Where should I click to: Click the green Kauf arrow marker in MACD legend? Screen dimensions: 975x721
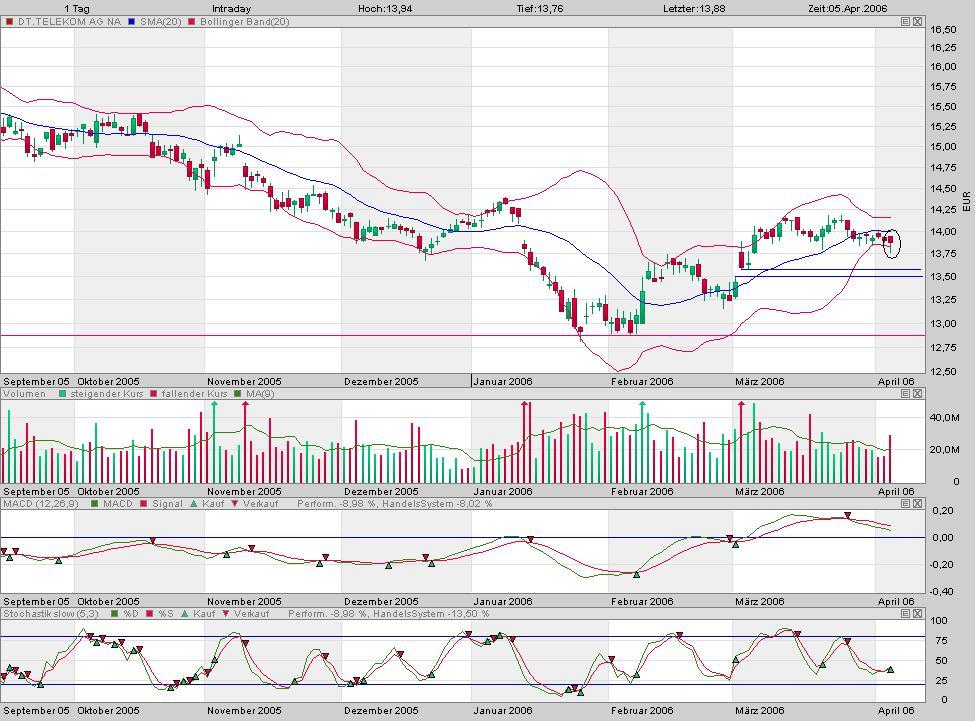point(194,505)
